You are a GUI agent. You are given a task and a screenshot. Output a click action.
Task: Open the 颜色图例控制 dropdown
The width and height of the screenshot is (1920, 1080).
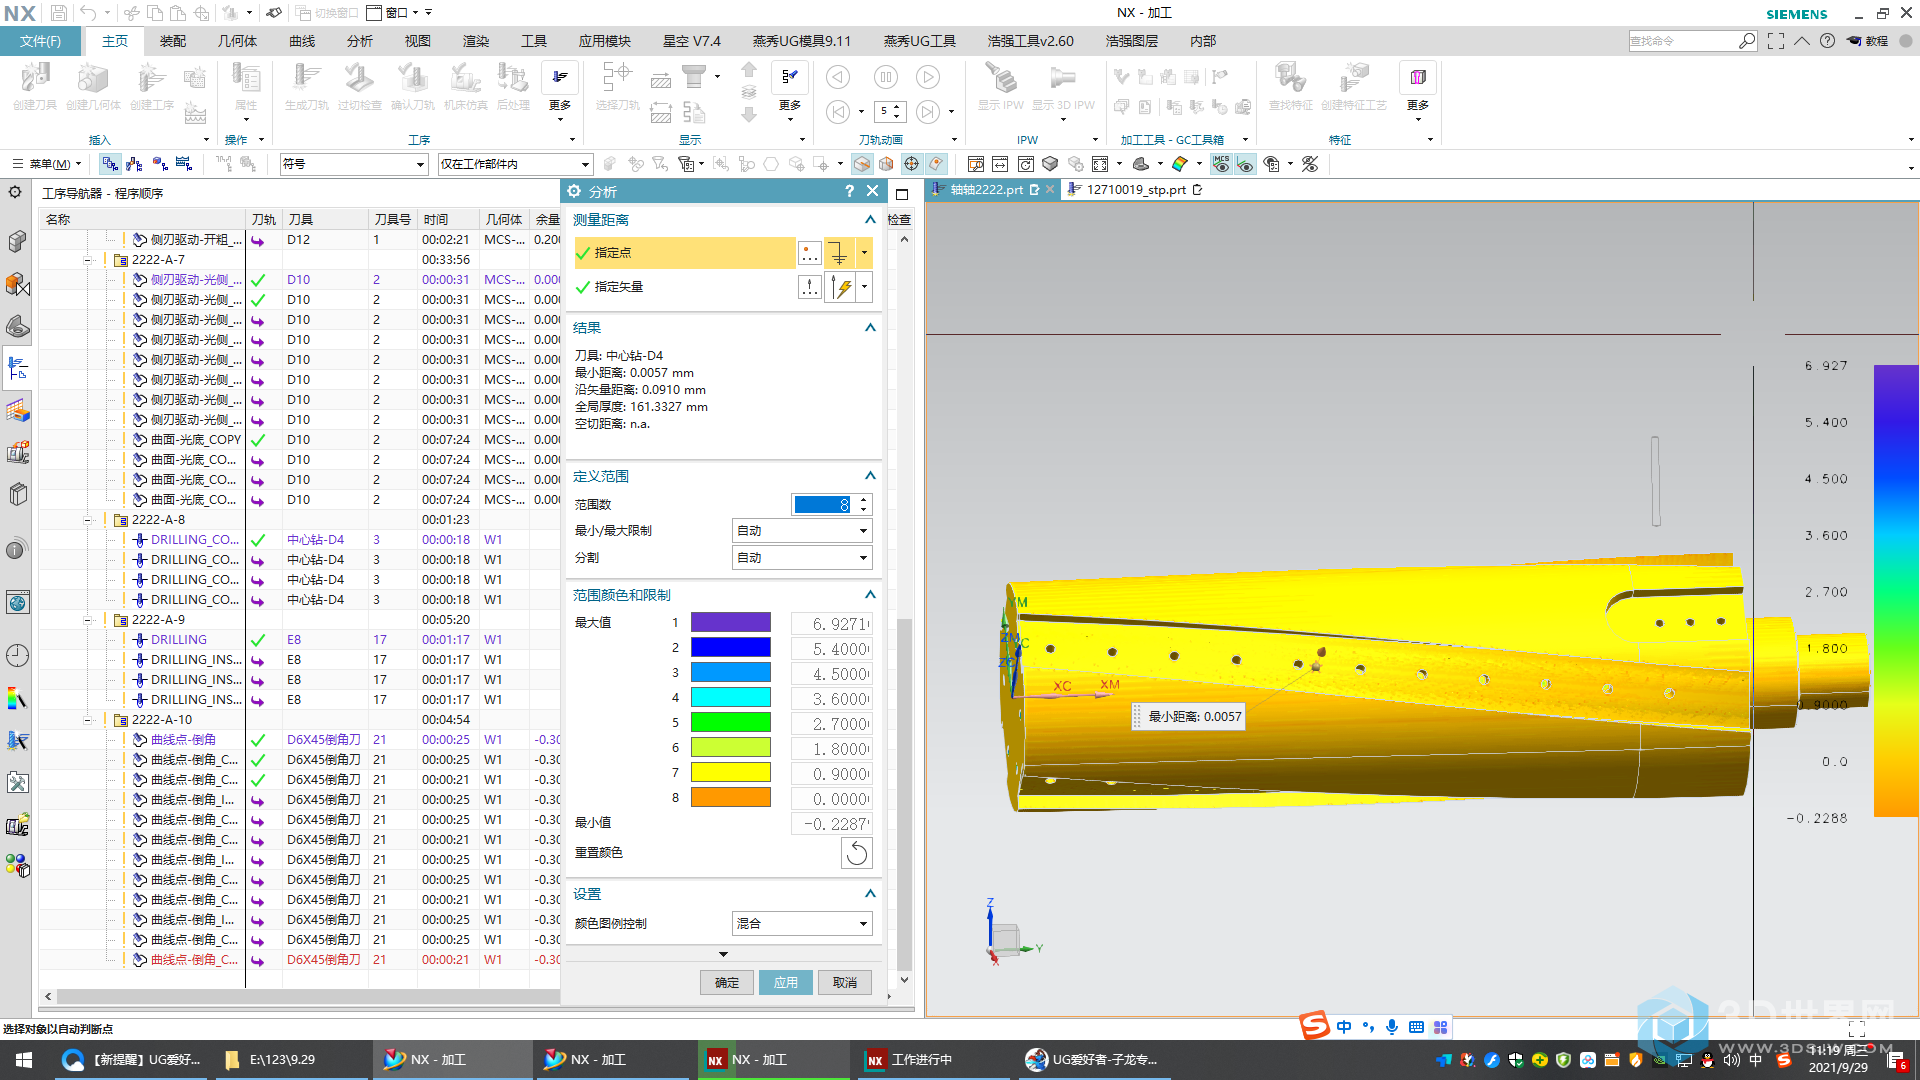(x=802, y=924)
